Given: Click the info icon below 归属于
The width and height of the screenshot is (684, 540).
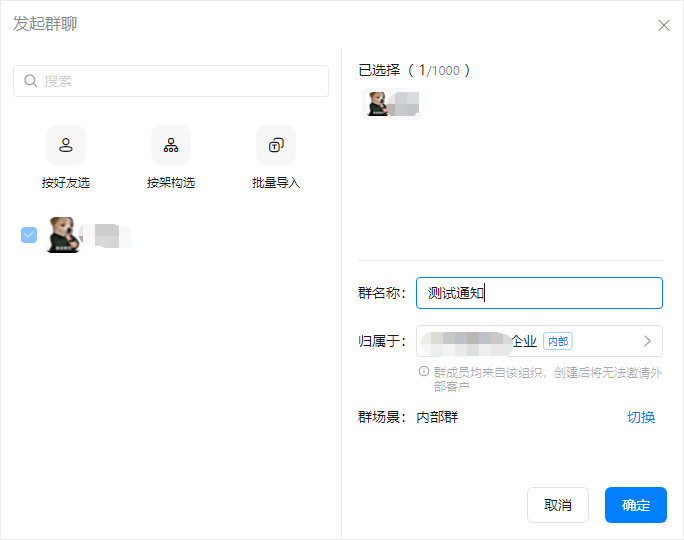Looking at the screenshot, I should click(x=424, y=371).
